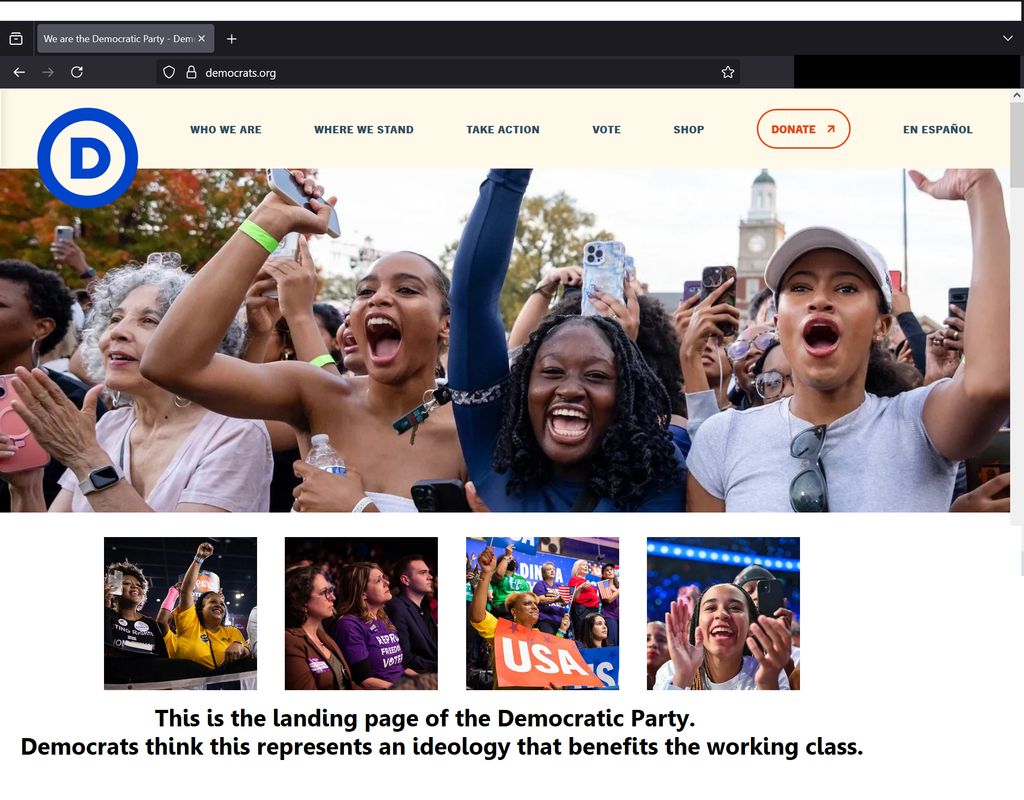Reload the democrats.org page

point(76,72)
